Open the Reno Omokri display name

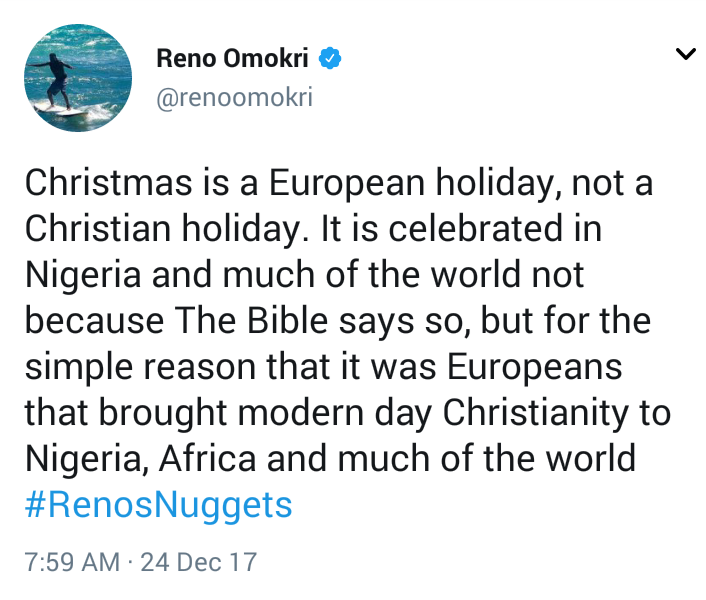tap(232, 59)
